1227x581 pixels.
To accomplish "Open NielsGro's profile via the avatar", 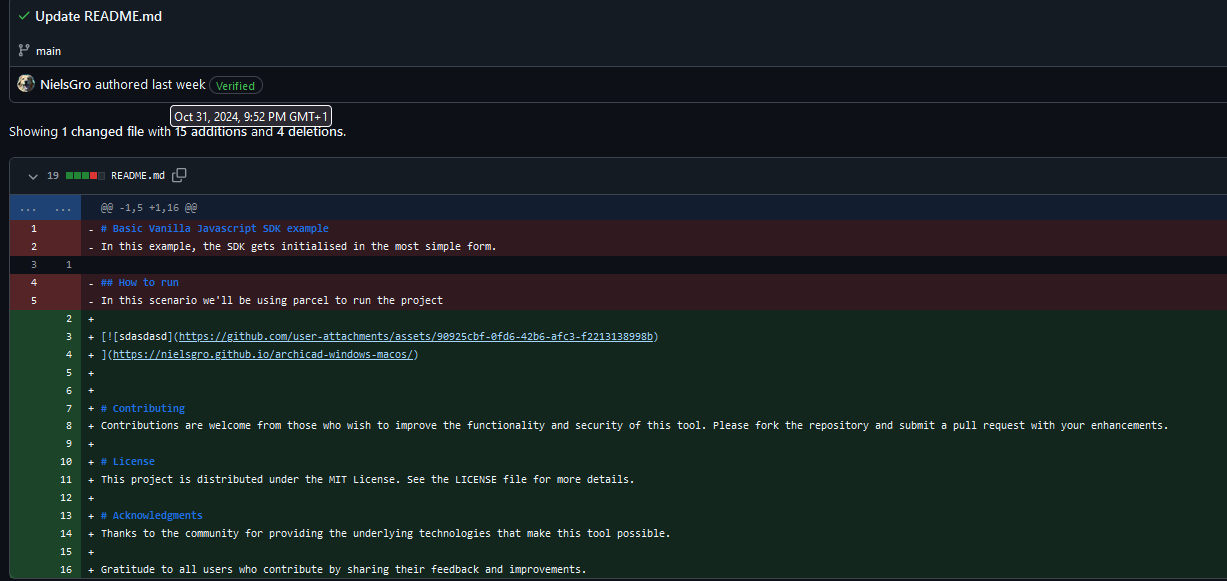I will 25,83.
